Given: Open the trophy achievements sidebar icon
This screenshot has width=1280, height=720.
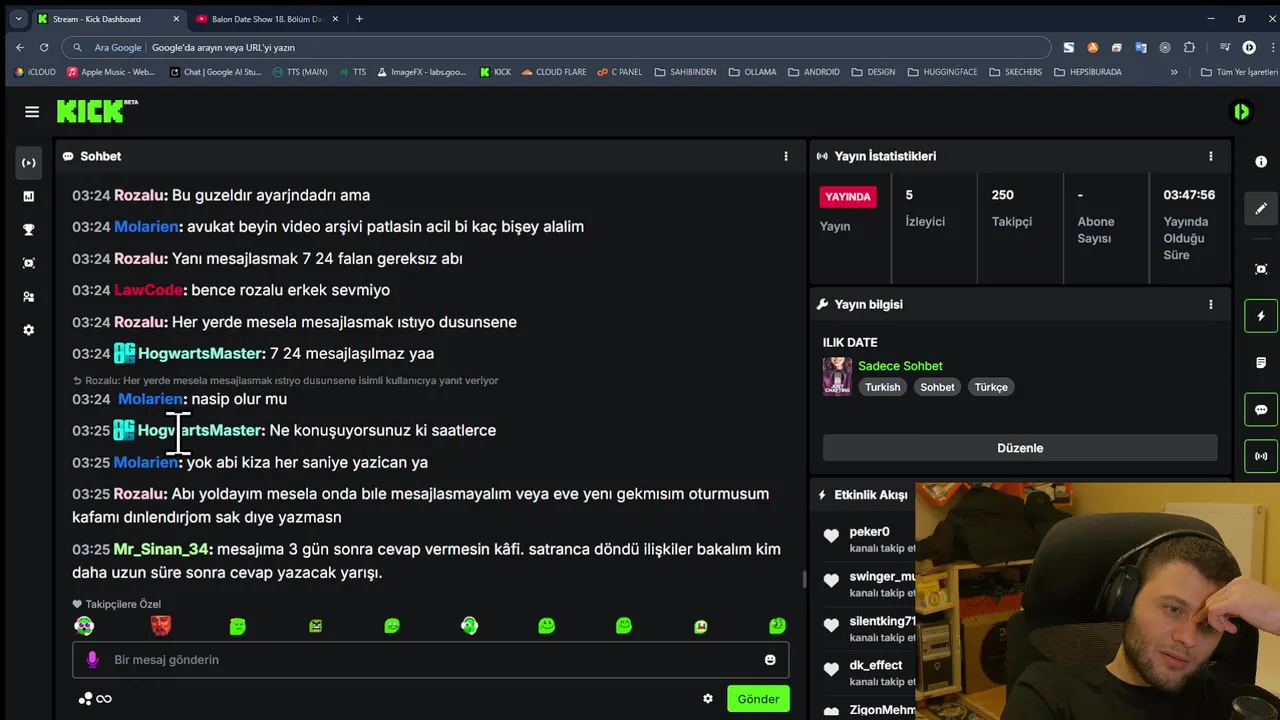Looking at the screenshot, I should tap(28, 230).
